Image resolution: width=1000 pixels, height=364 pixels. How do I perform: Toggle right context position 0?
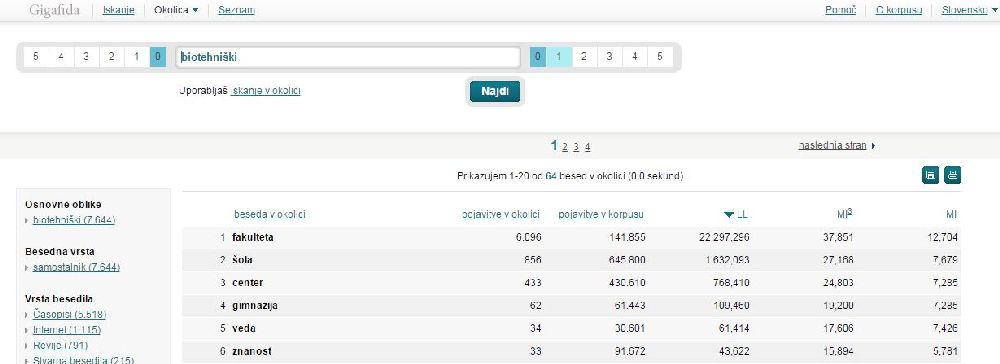click(538, 57)
